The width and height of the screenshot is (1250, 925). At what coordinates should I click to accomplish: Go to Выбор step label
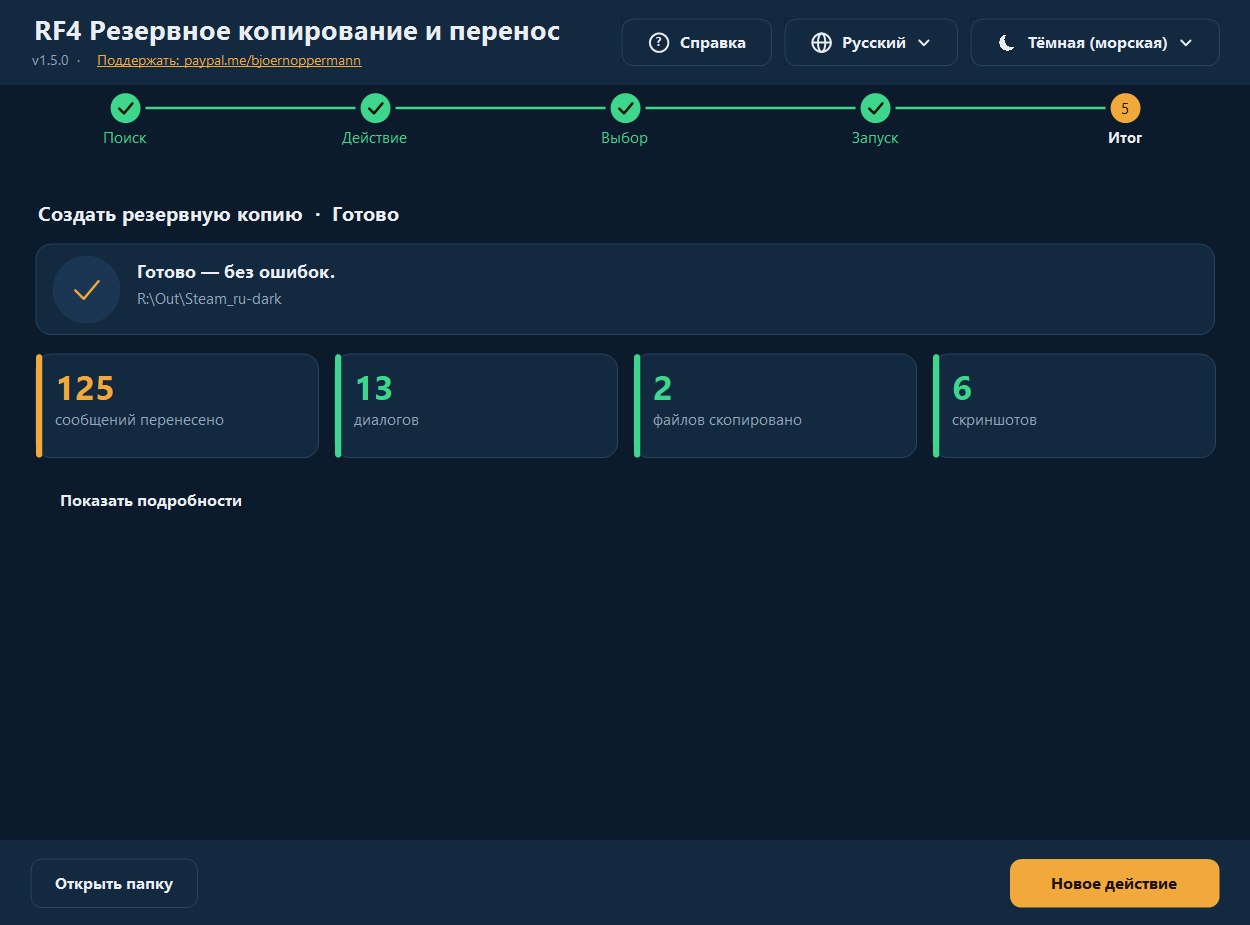pos(625,138)
